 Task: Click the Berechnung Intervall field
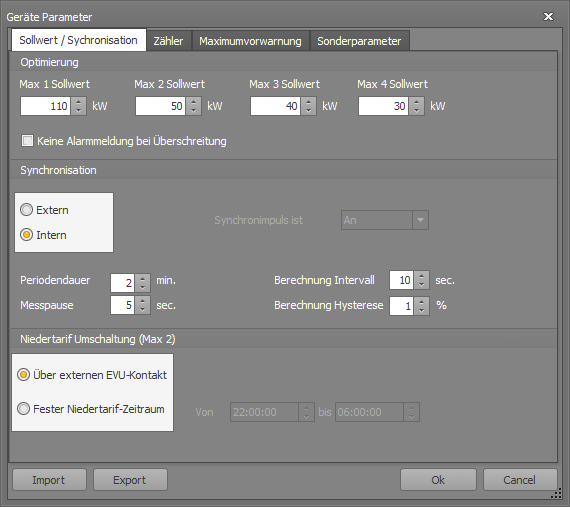click(401, 280)
